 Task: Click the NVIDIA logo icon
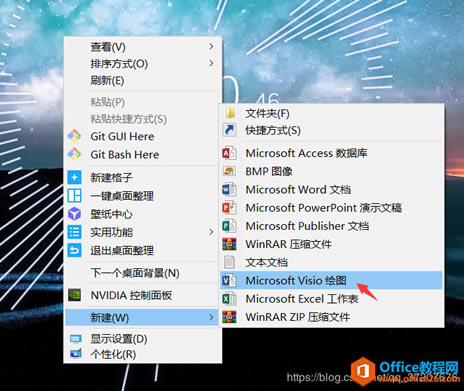tap(74, 295)
